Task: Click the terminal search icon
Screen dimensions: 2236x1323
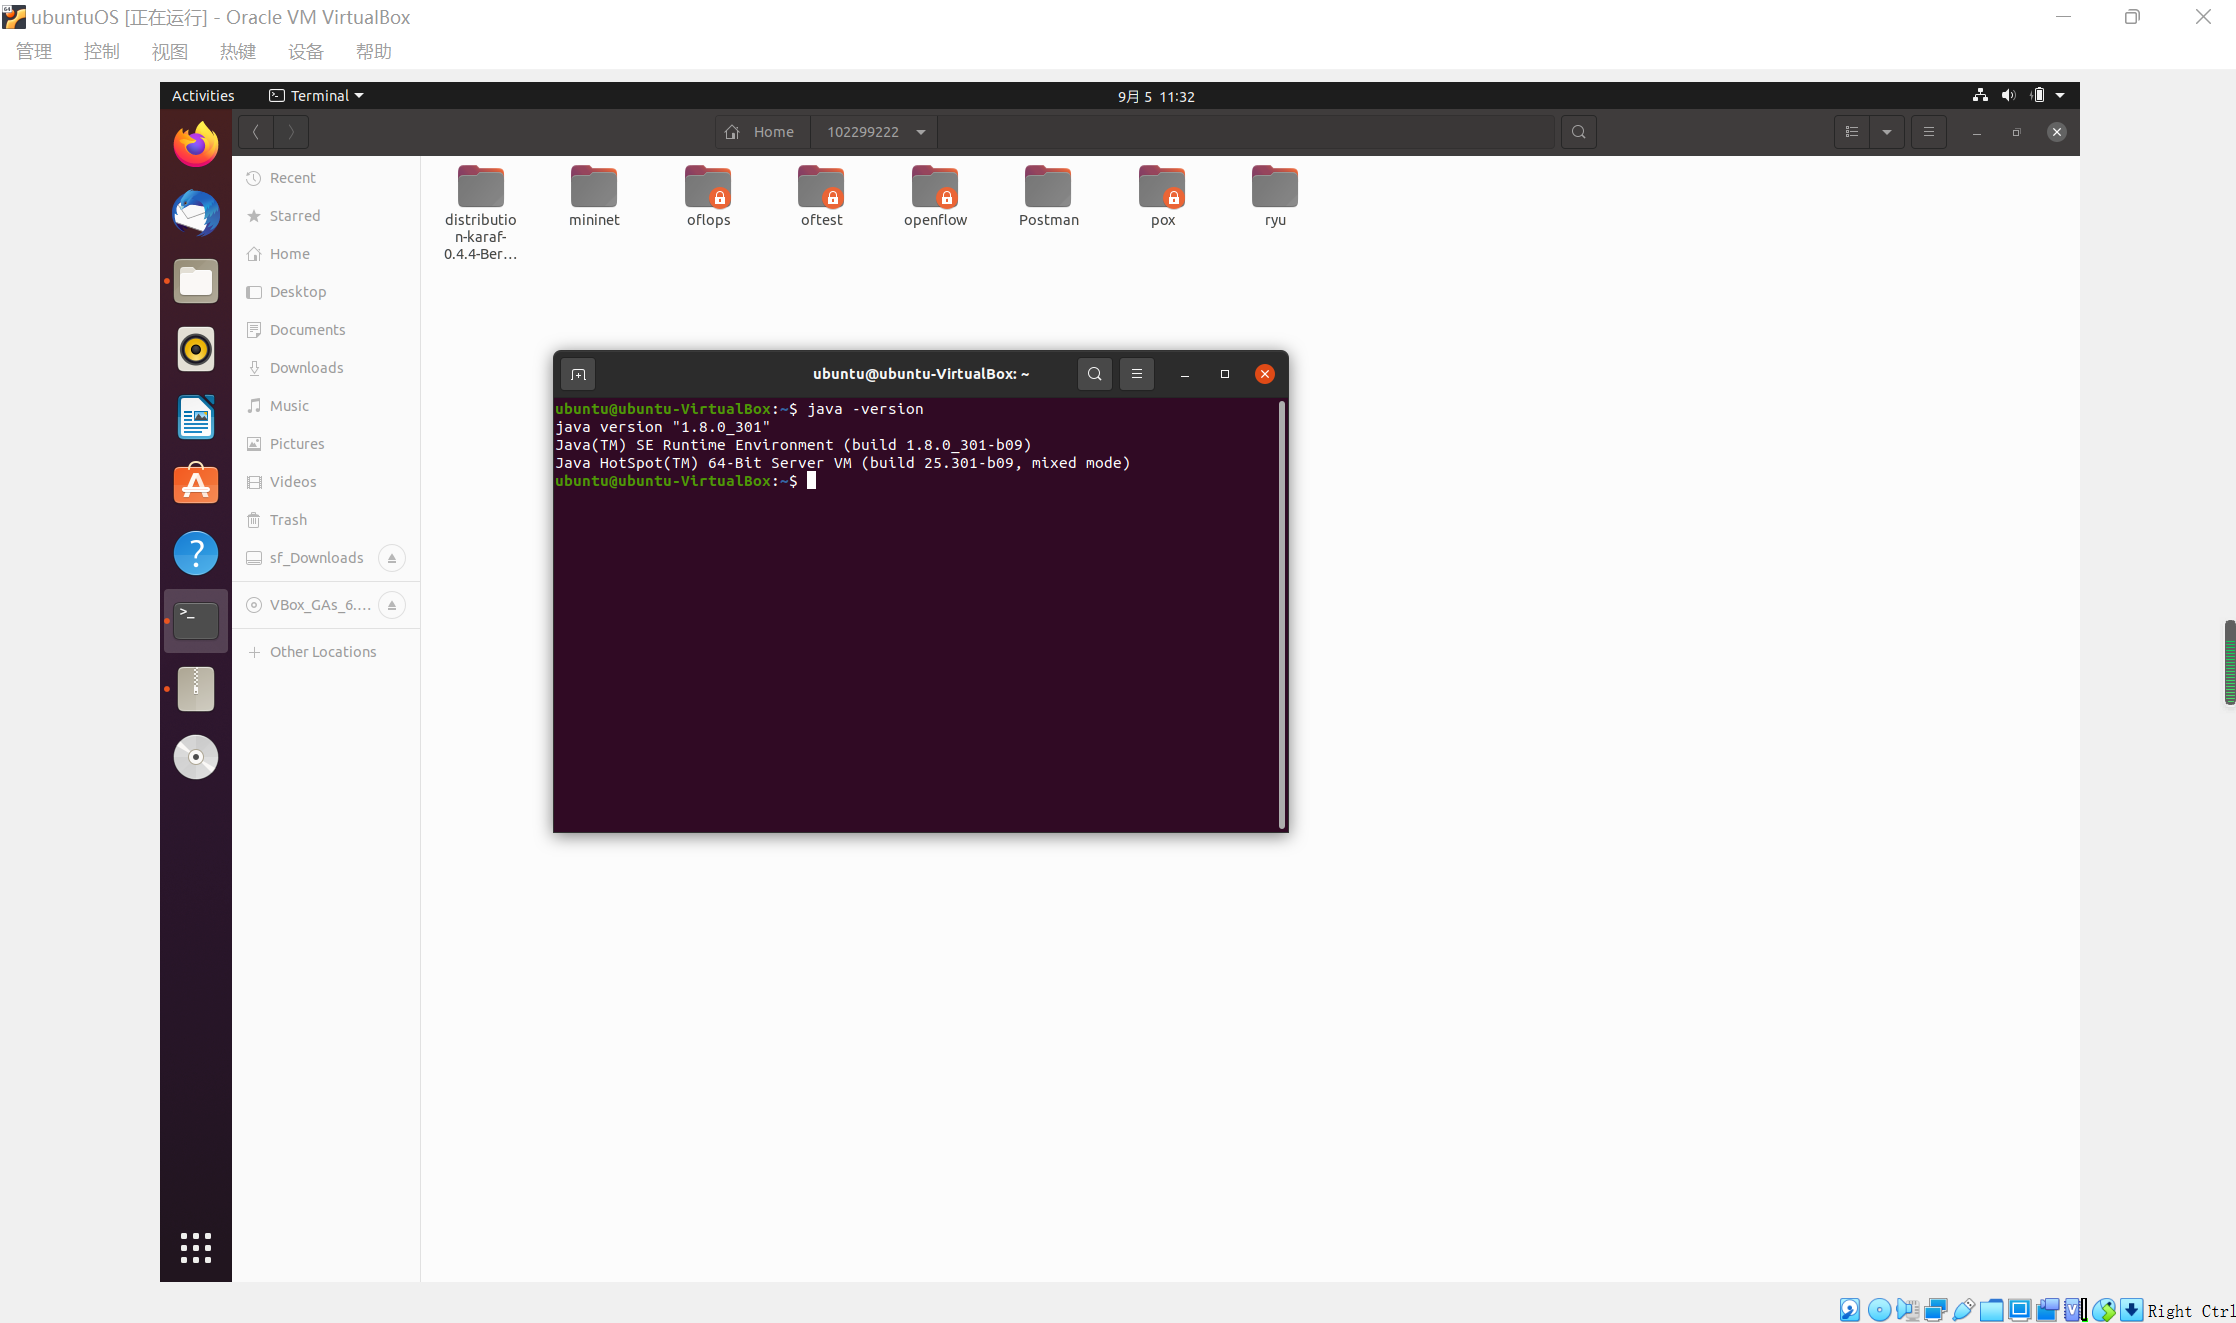Action: [1094, 374]
